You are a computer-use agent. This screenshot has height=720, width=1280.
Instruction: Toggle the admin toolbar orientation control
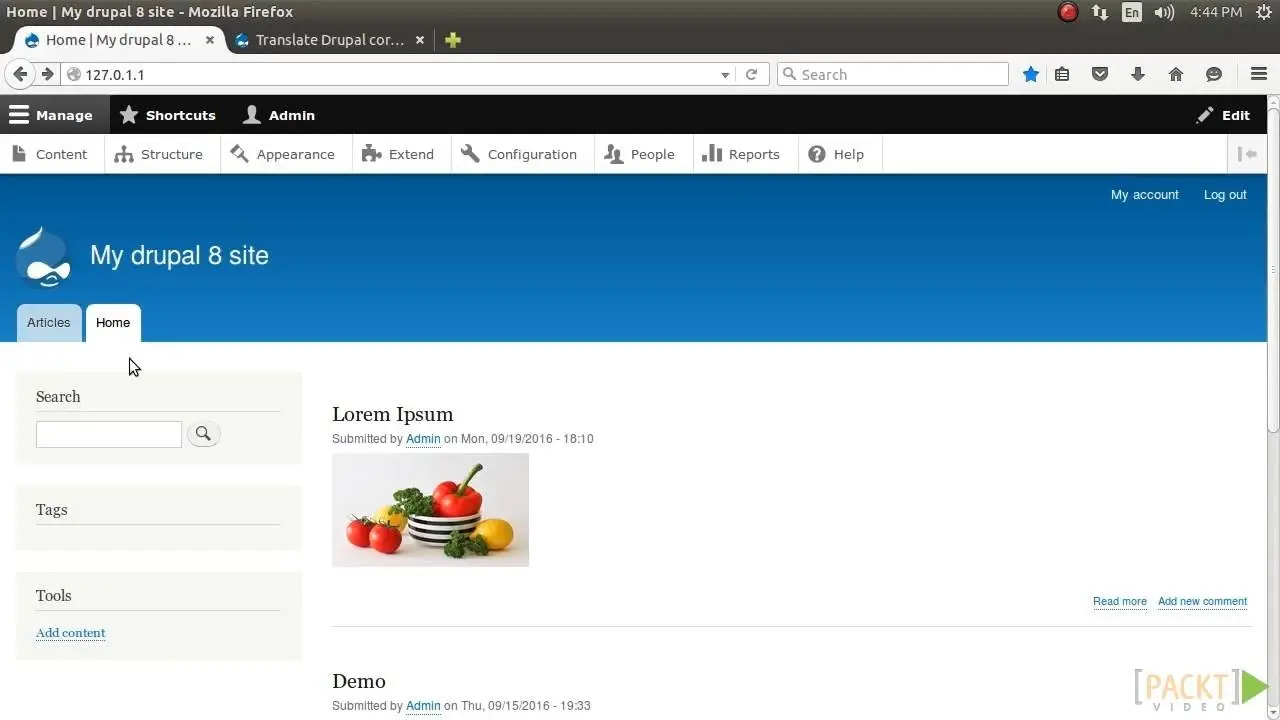tap(1248, 154)
